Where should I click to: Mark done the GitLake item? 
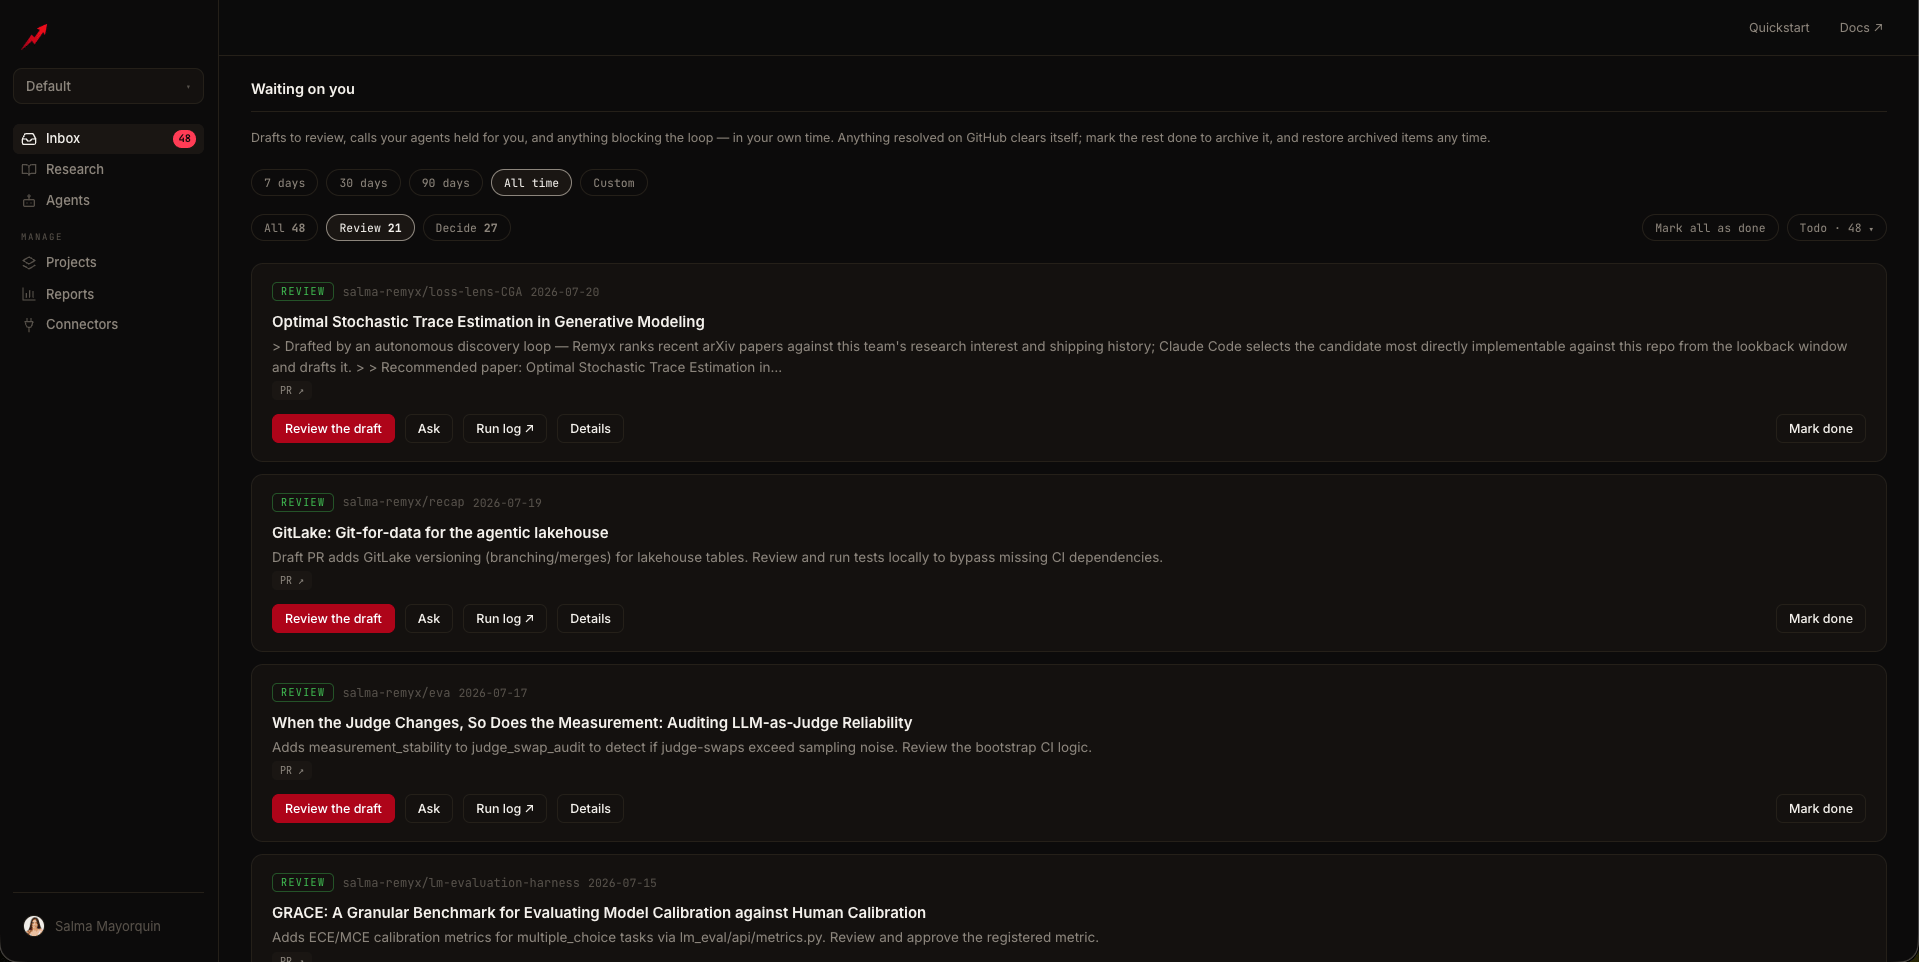1820,619
